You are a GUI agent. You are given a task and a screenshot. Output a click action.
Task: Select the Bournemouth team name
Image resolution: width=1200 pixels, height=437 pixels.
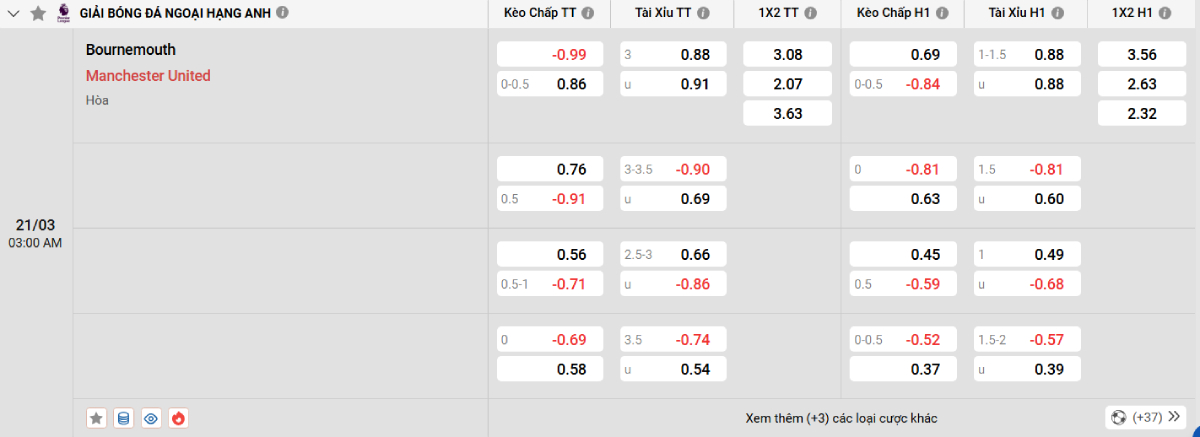point(131,50)
